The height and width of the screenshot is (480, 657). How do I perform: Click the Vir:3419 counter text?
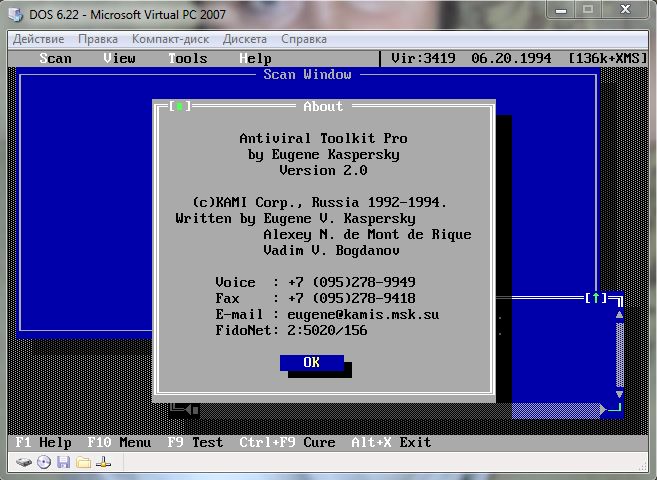pyautogui.click(x=423, y=58)
